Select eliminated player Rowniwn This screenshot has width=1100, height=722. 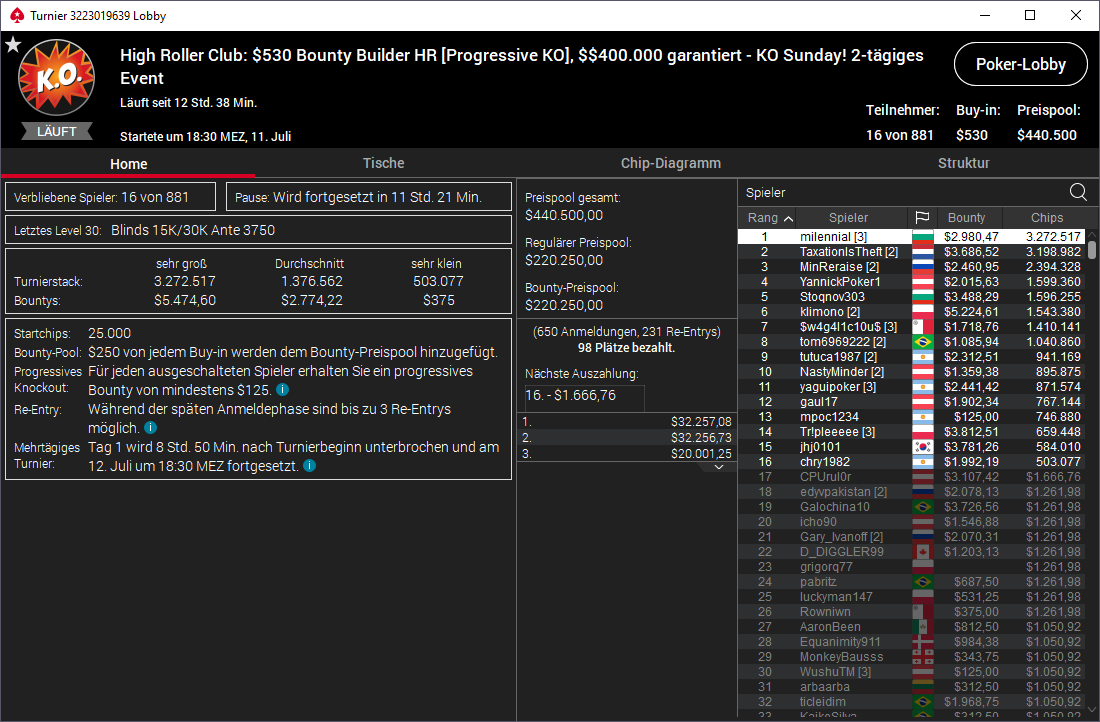click(911, 612)
